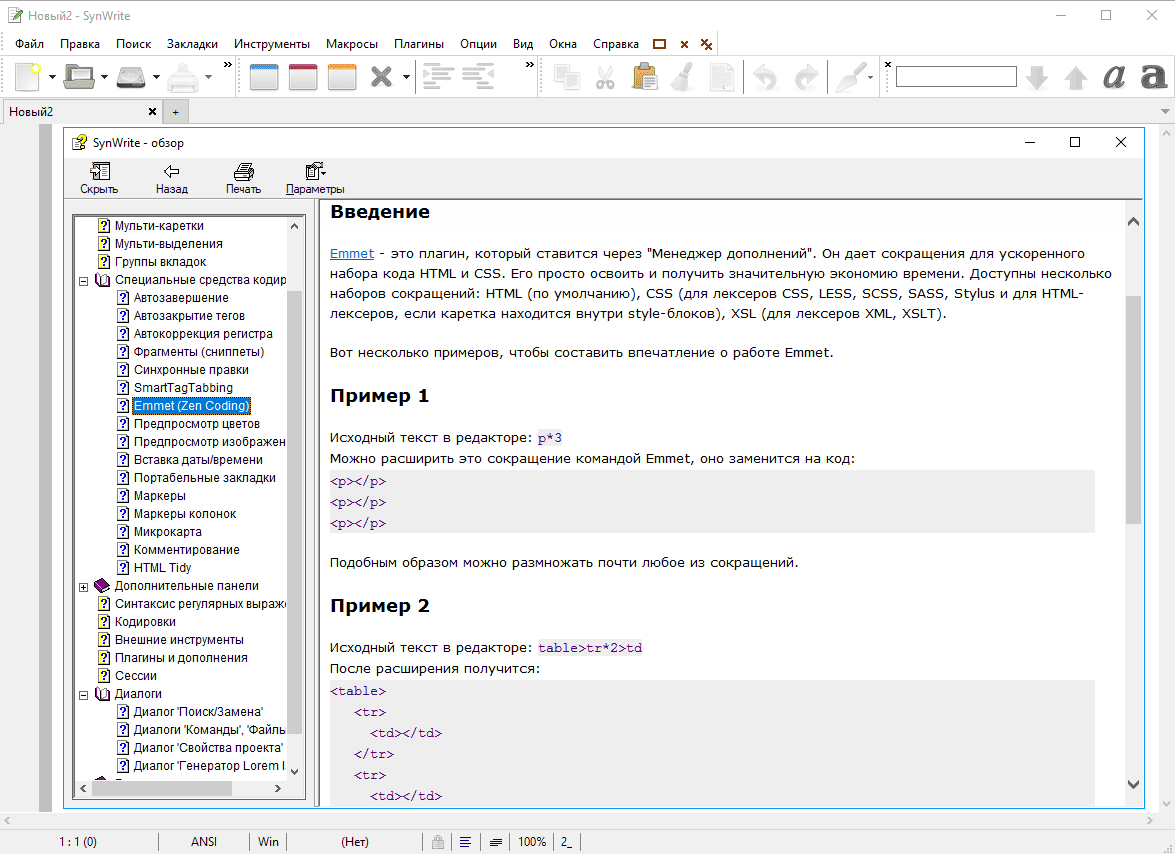
Task: Click the Назад back button
Action: click(x=172, y=178)
